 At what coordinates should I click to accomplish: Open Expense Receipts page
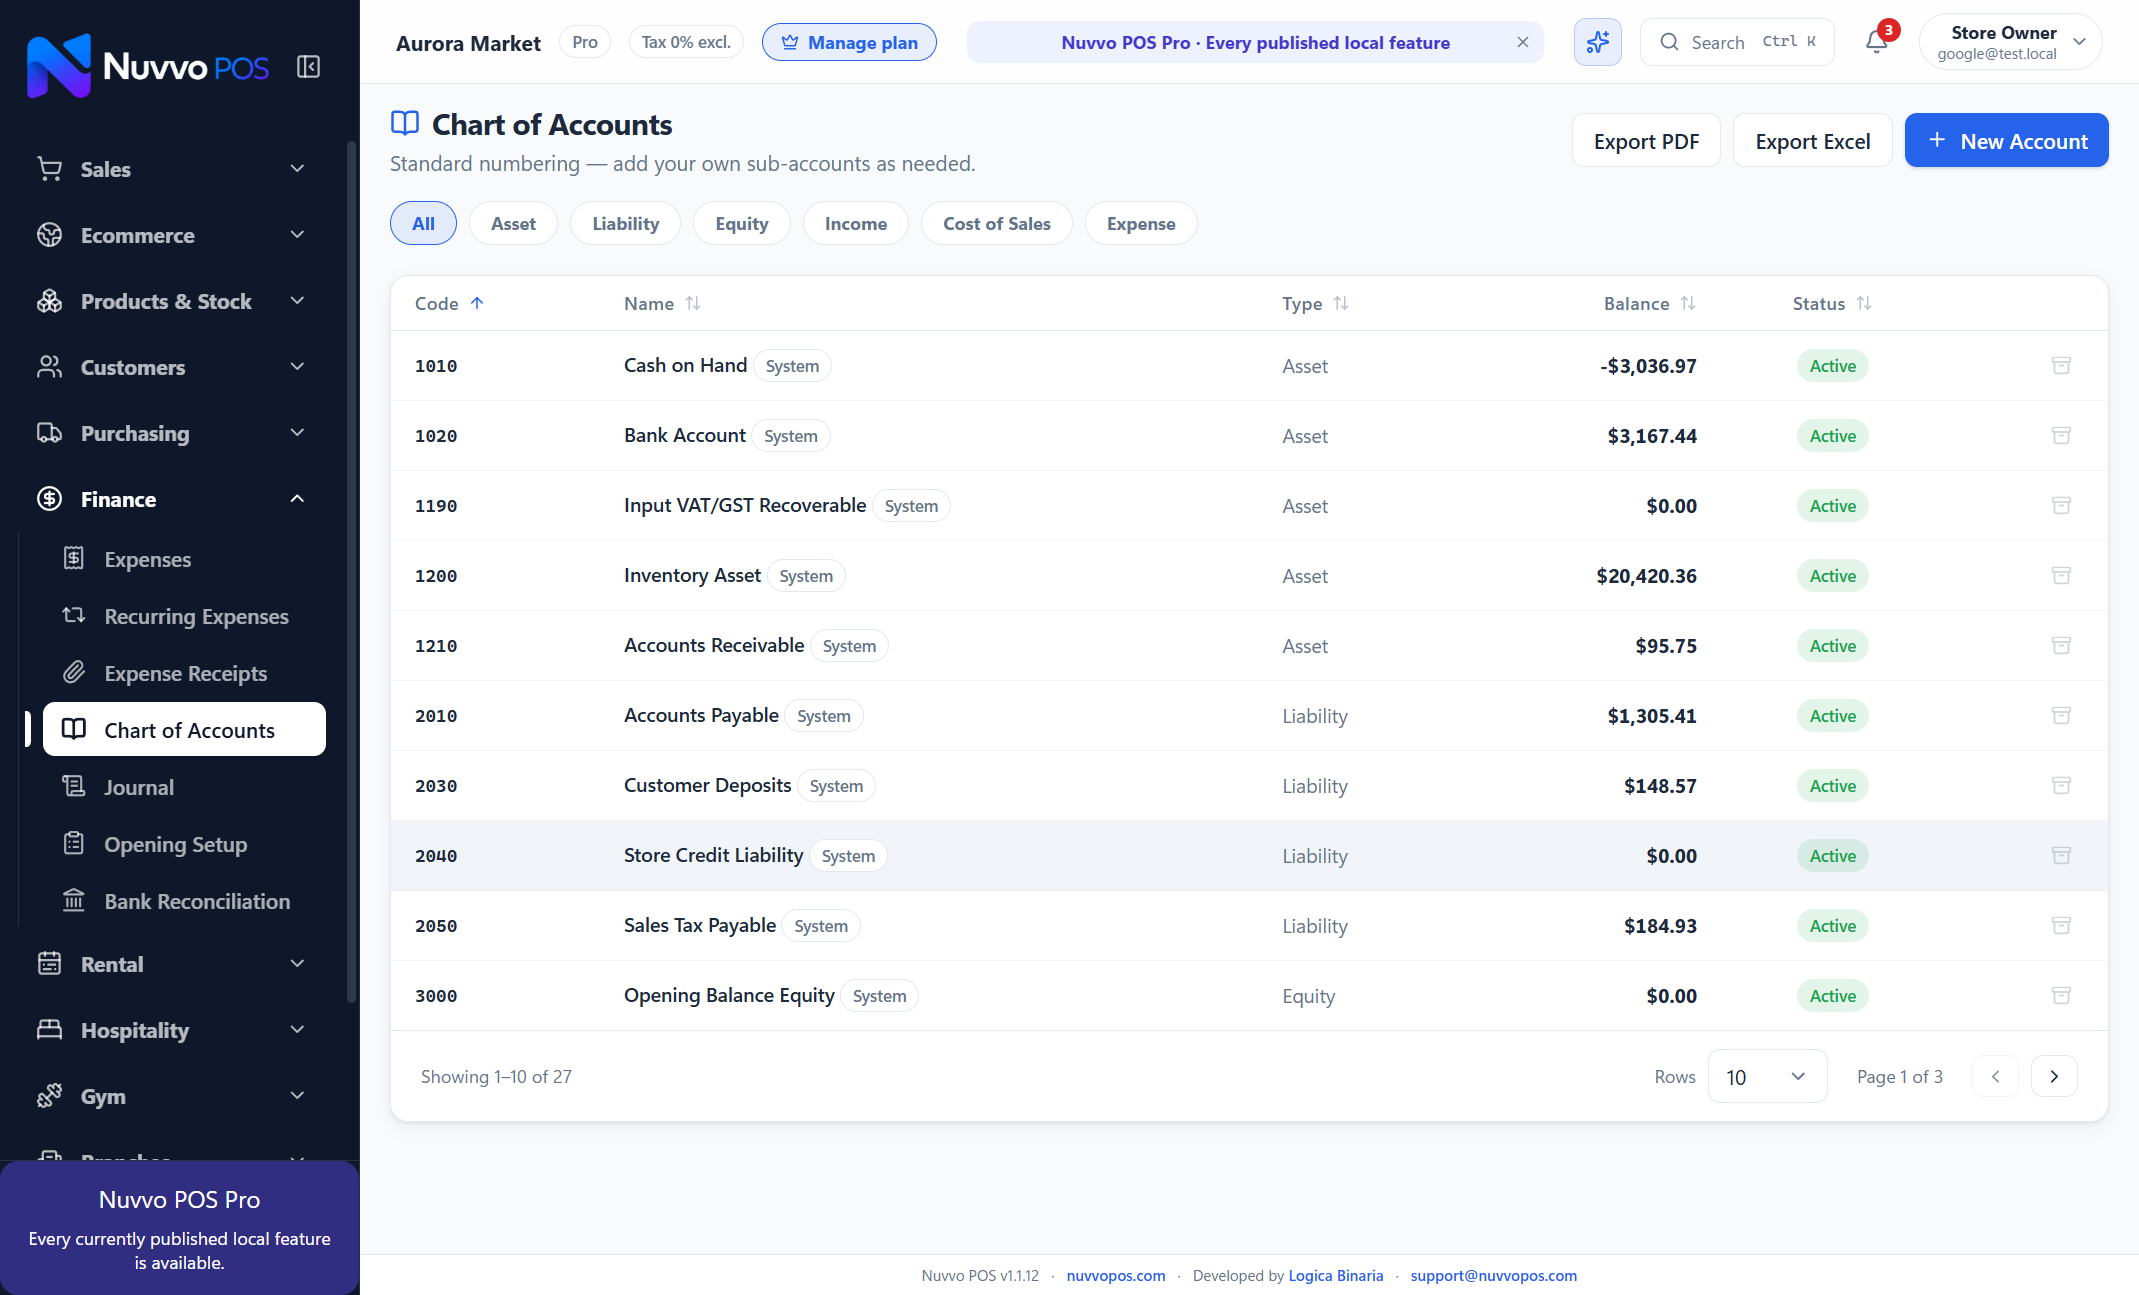pos(184,673)
